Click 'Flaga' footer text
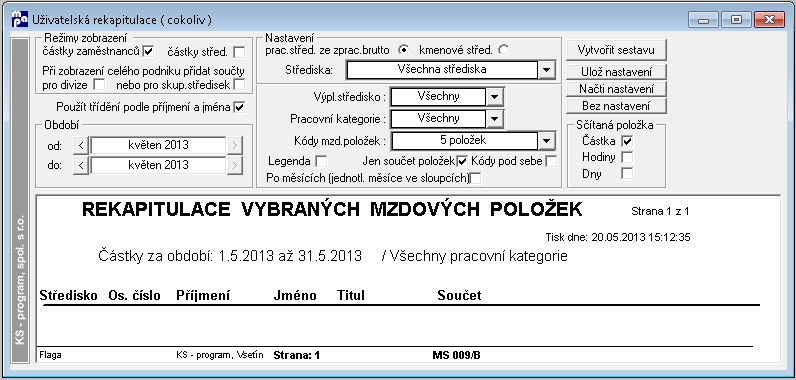 (x=50, y=356)
